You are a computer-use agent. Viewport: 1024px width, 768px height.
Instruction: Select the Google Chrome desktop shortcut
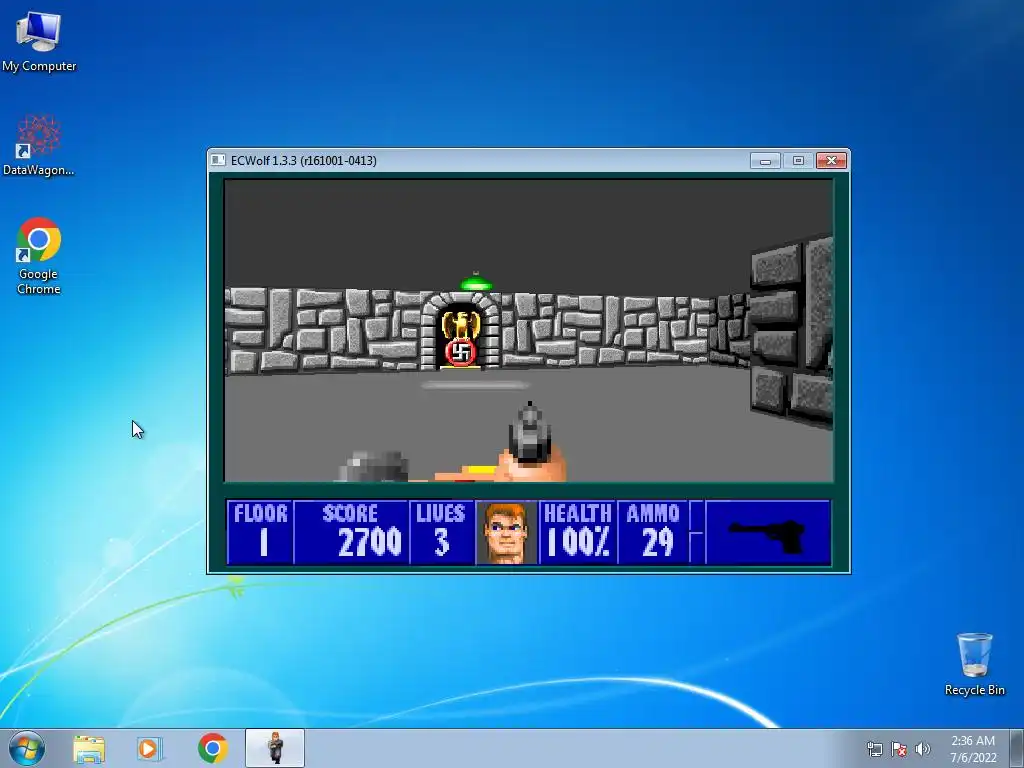point(39,255)
